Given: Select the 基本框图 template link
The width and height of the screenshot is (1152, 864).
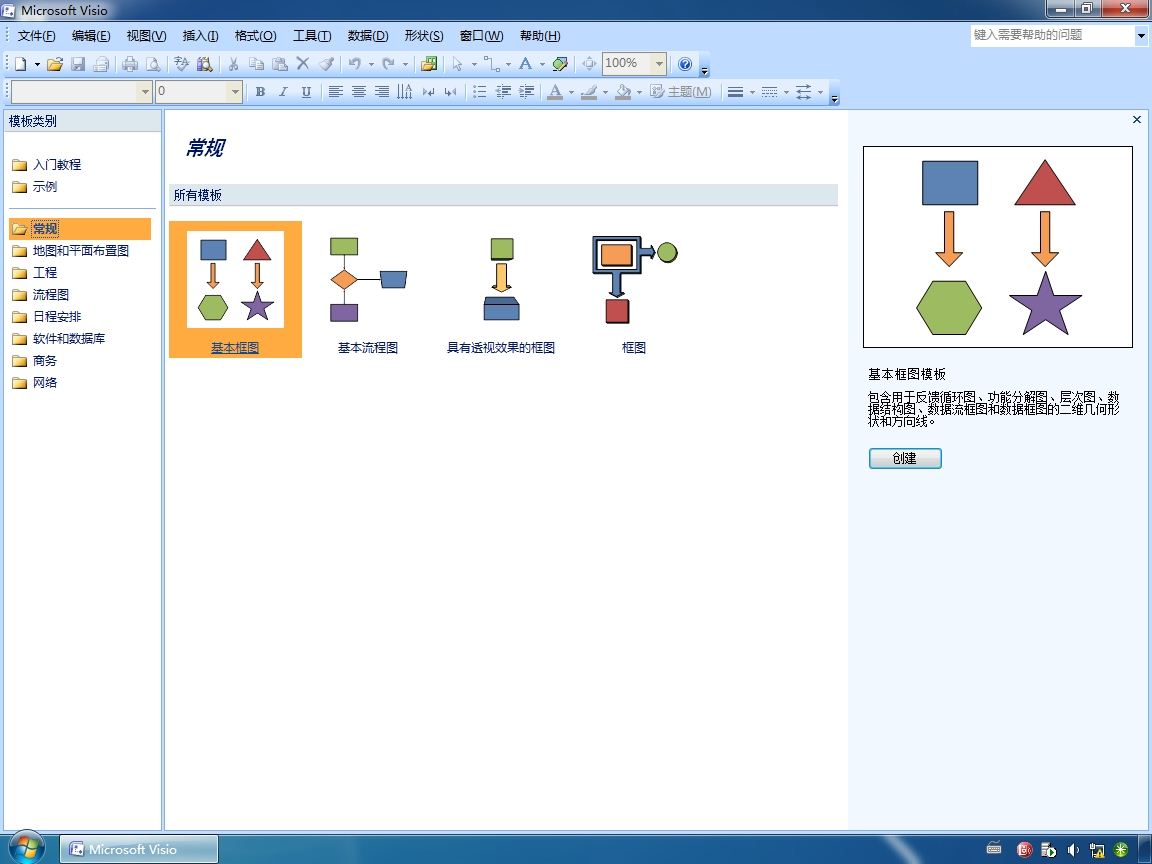Looking at the screenshot, I should [x=235, y=348].
